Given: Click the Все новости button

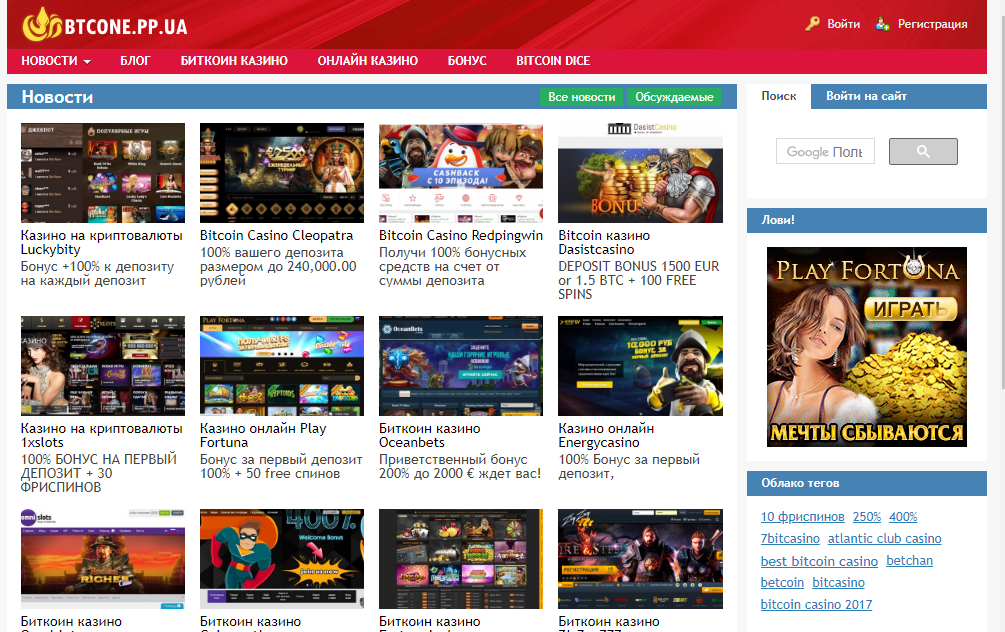Looking at the screenshot, I should pyautogui.click(x=581, y=97).
